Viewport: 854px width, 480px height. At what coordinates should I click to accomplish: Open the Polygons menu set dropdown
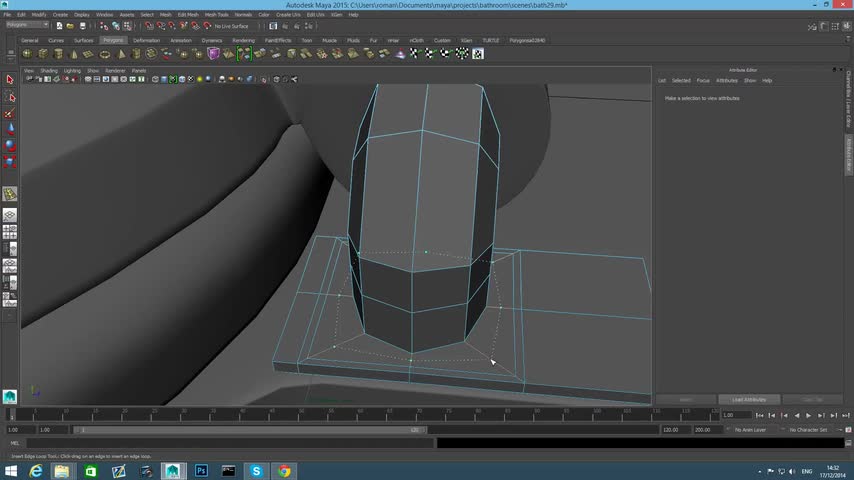pyautogui.click(x=27, y=25)
